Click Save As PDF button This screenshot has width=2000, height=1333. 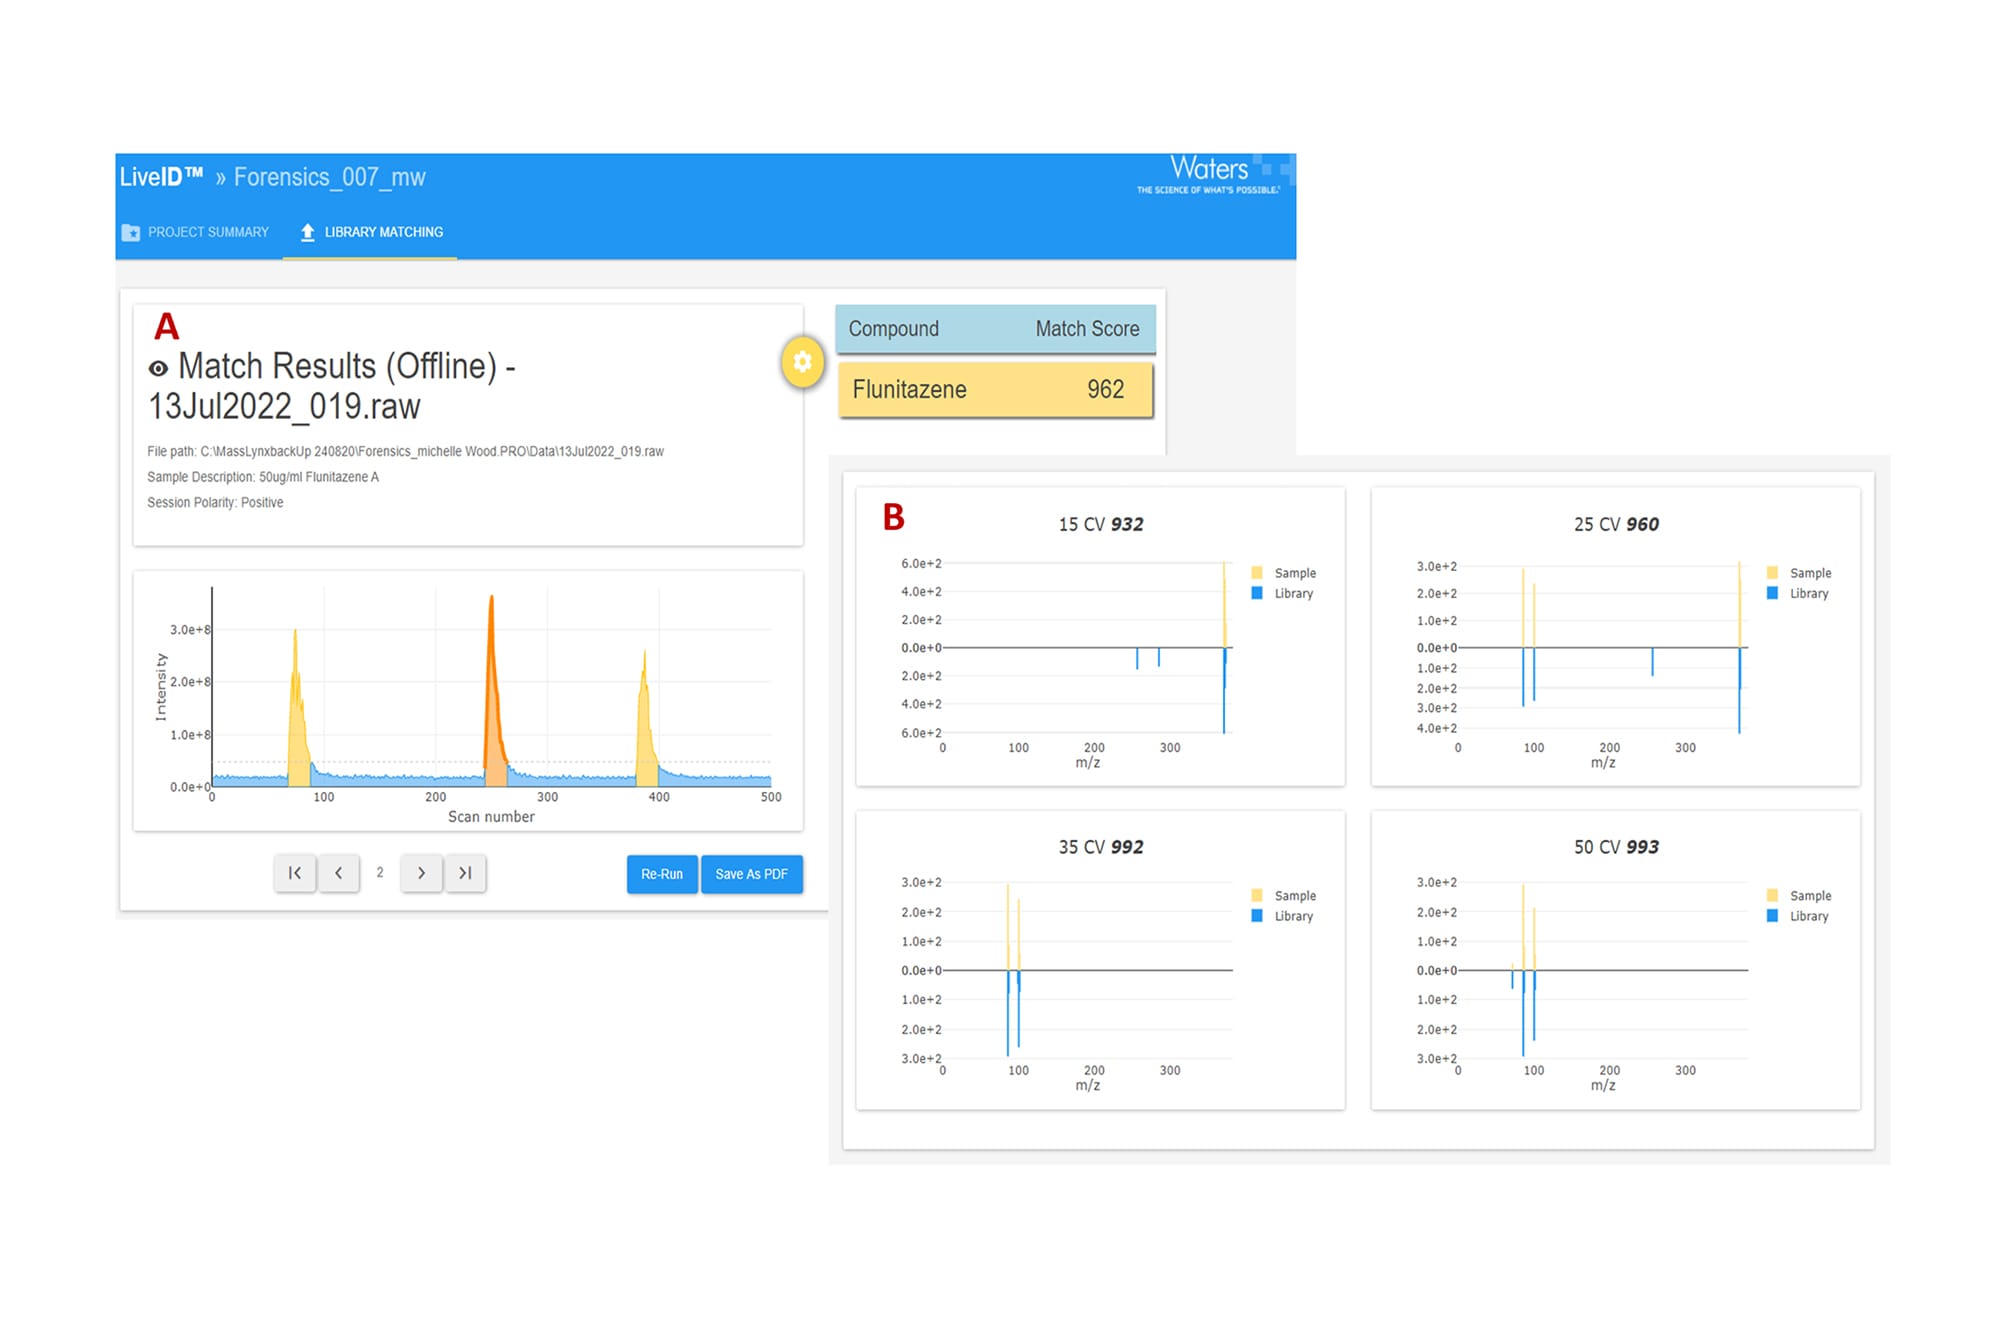[752, 874]
